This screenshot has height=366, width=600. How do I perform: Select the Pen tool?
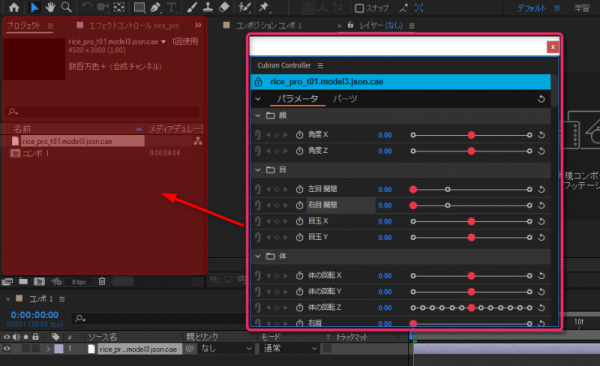(x=155, y=7)
